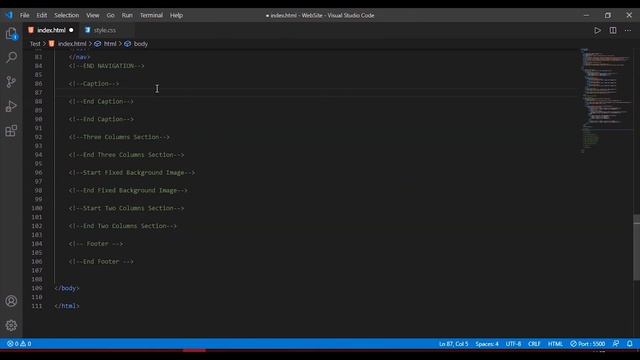Open the Source Control view

pyautogui.click(x=11, y=82)
